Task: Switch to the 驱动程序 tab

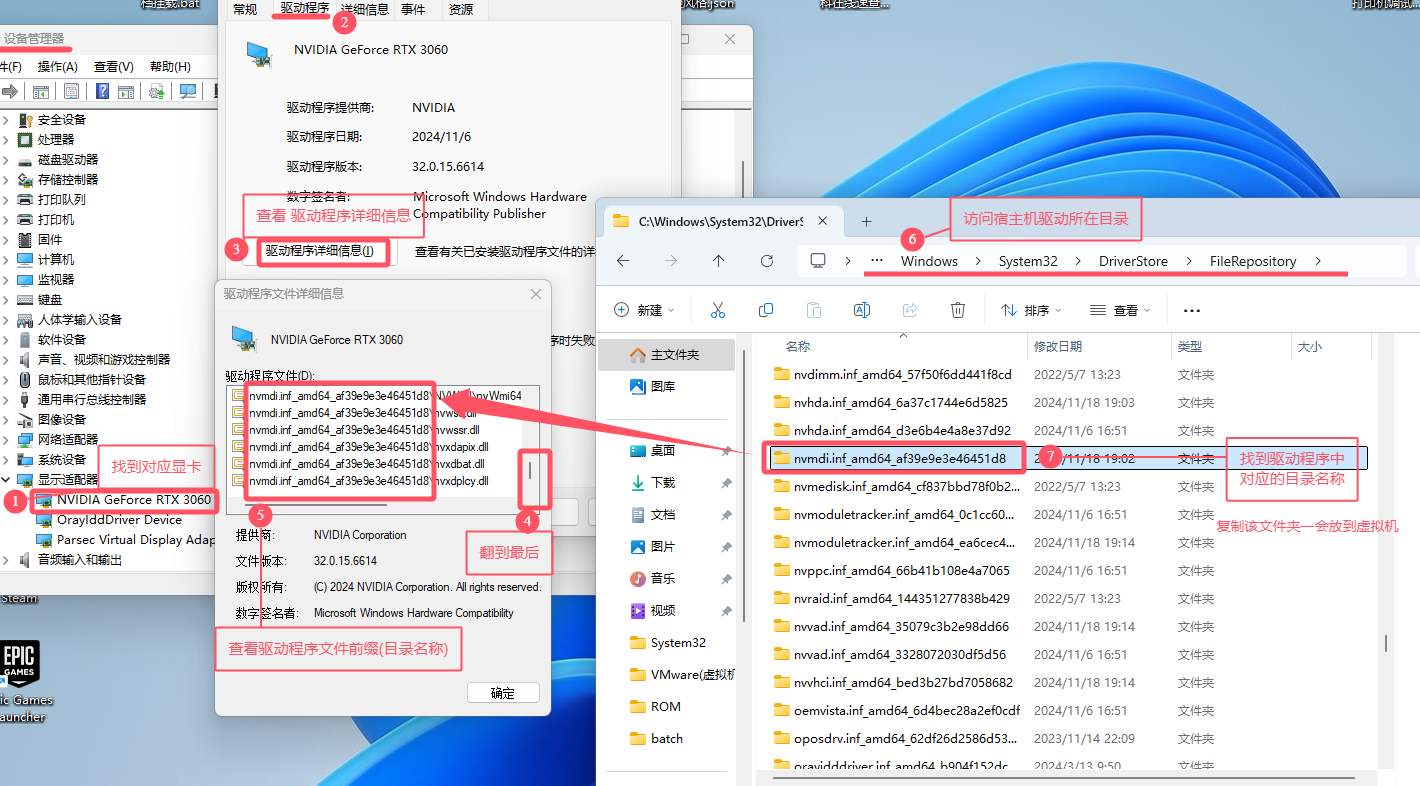Action: pos(304,9)
